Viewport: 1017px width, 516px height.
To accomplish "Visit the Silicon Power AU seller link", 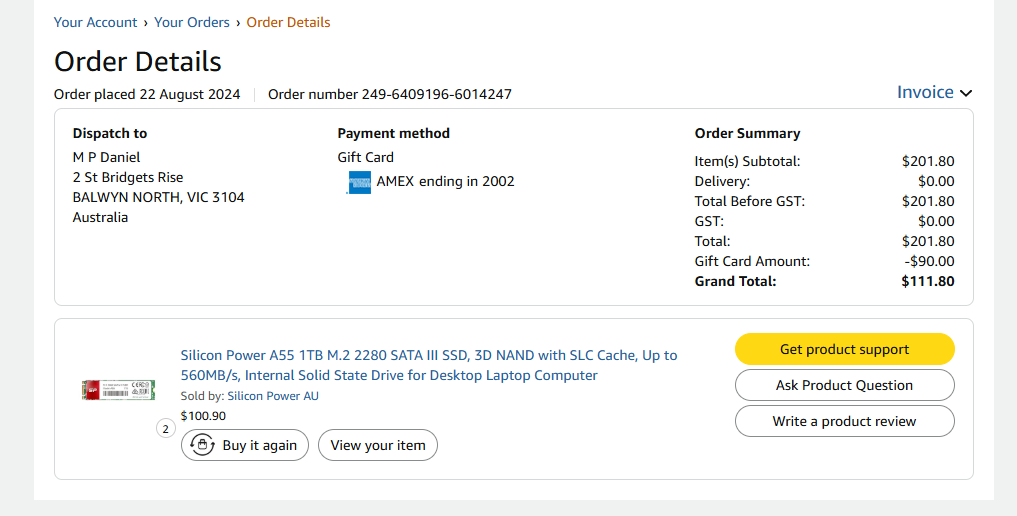I will [x=273, y=396].
